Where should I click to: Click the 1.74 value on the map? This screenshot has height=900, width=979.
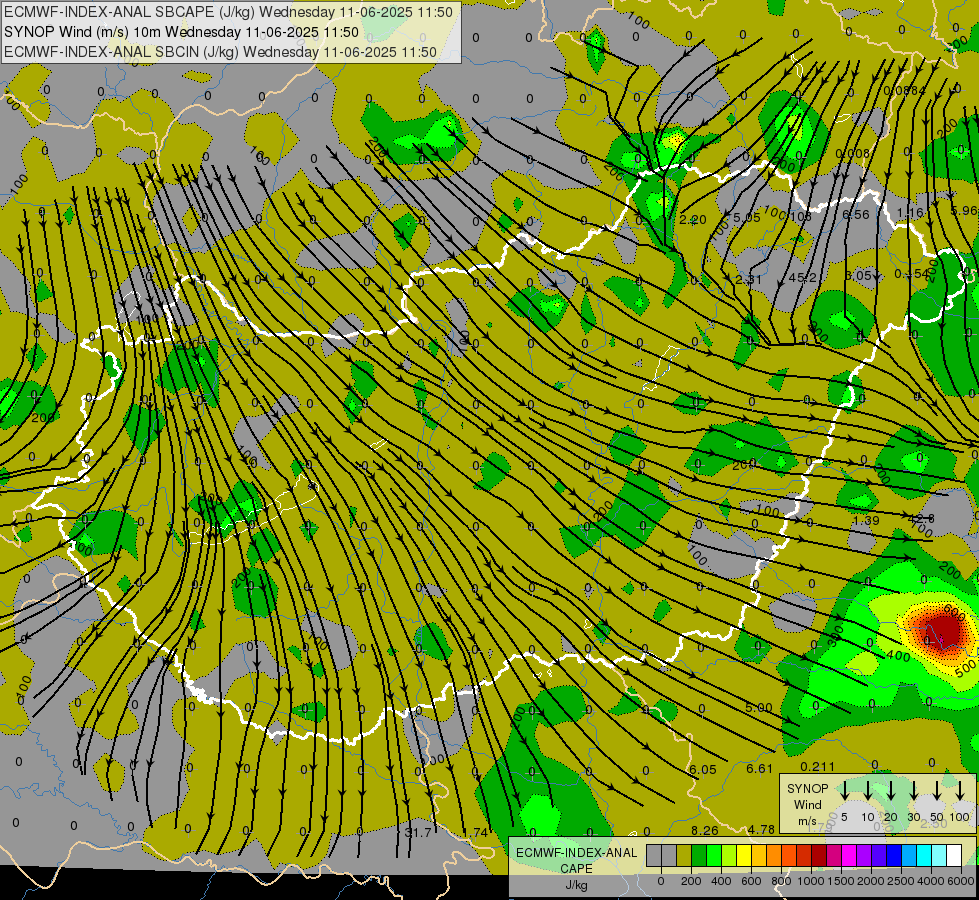tap(475, 832)
